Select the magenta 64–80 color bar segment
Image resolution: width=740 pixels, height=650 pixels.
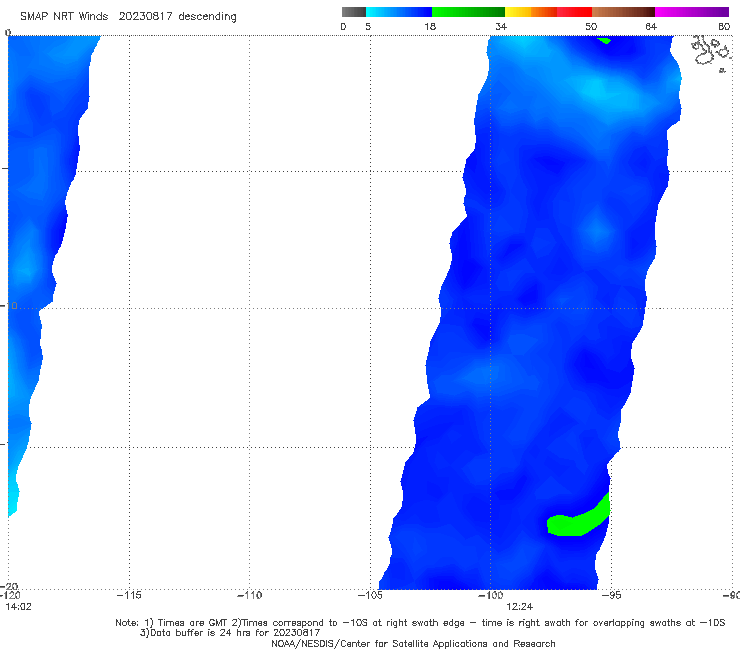coord(692,12)
